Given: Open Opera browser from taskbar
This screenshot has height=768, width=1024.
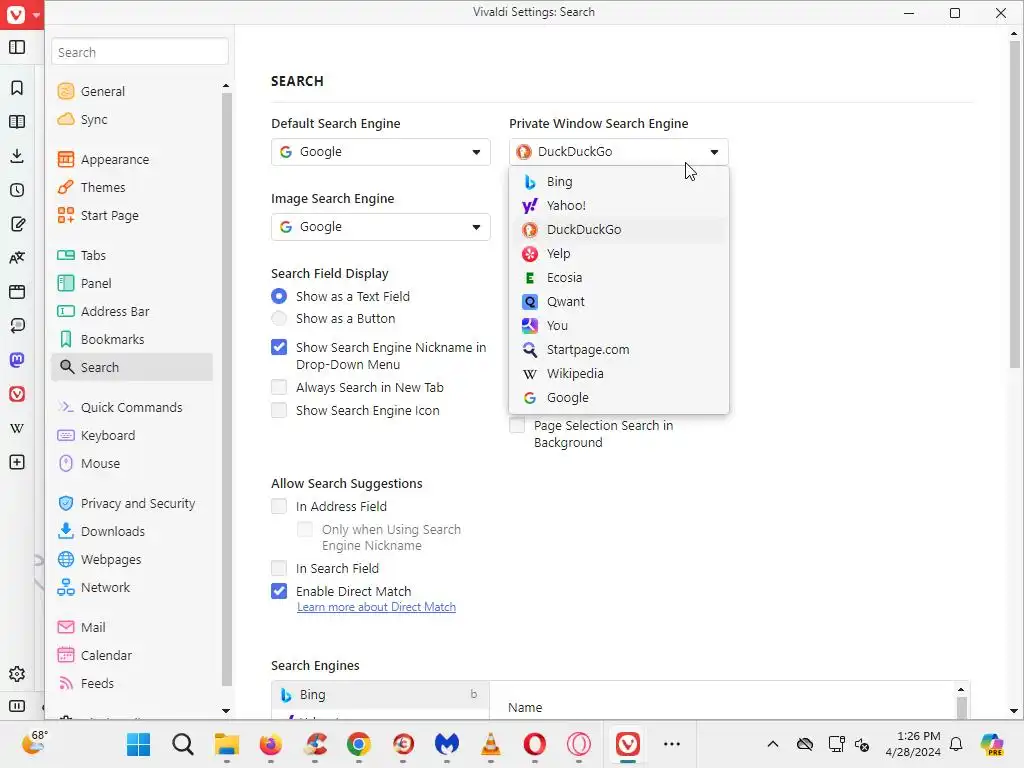Looking at the screenshot, I should (534, 744).
